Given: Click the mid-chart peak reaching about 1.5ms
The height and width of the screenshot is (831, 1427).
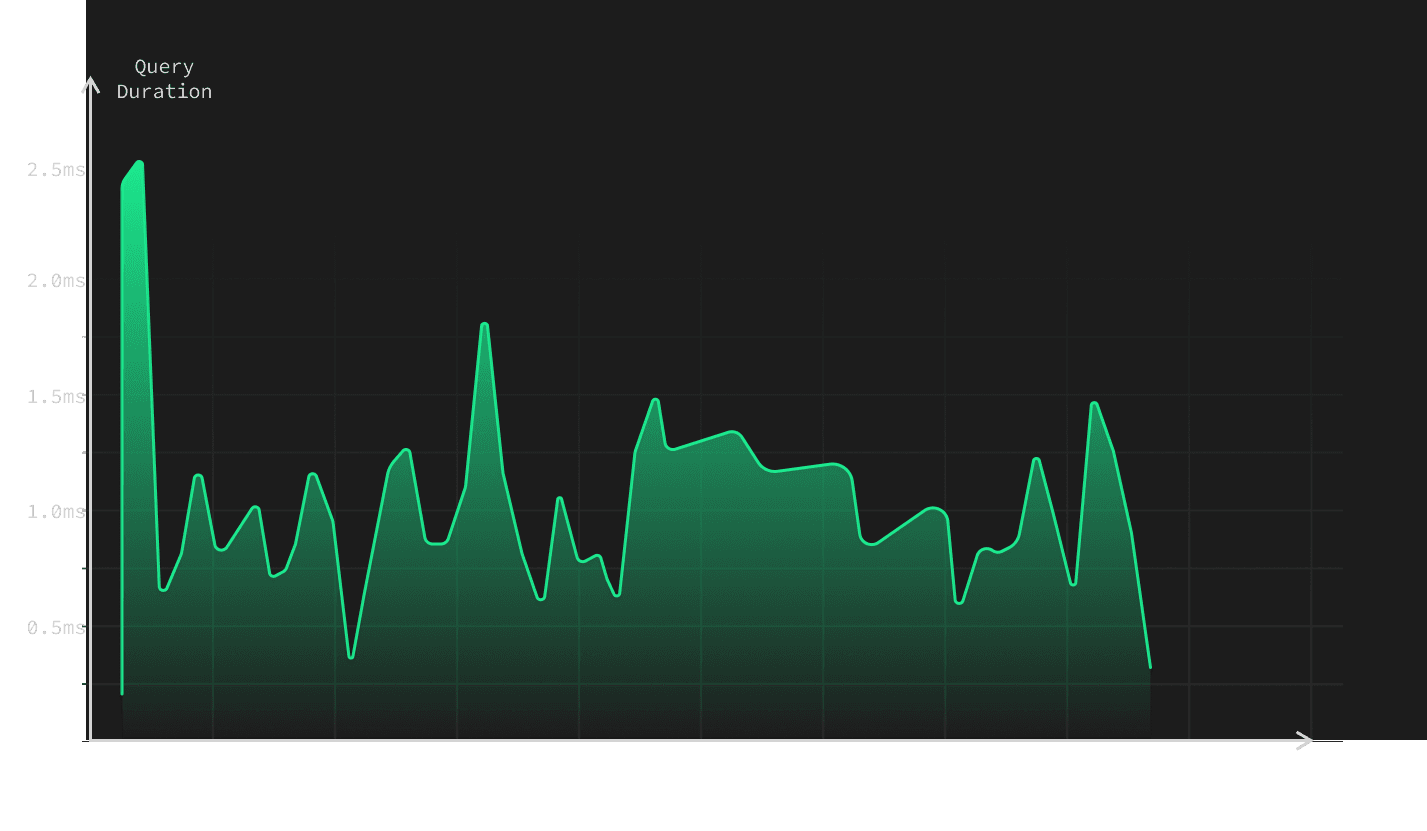Looking at the screenshot, I should 656,400.
